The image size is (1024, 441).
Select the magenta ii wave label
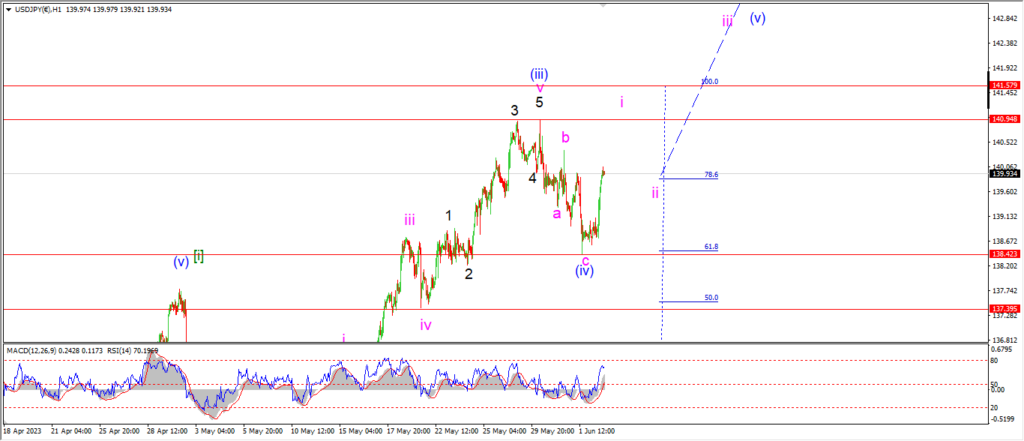pos(655,192)
